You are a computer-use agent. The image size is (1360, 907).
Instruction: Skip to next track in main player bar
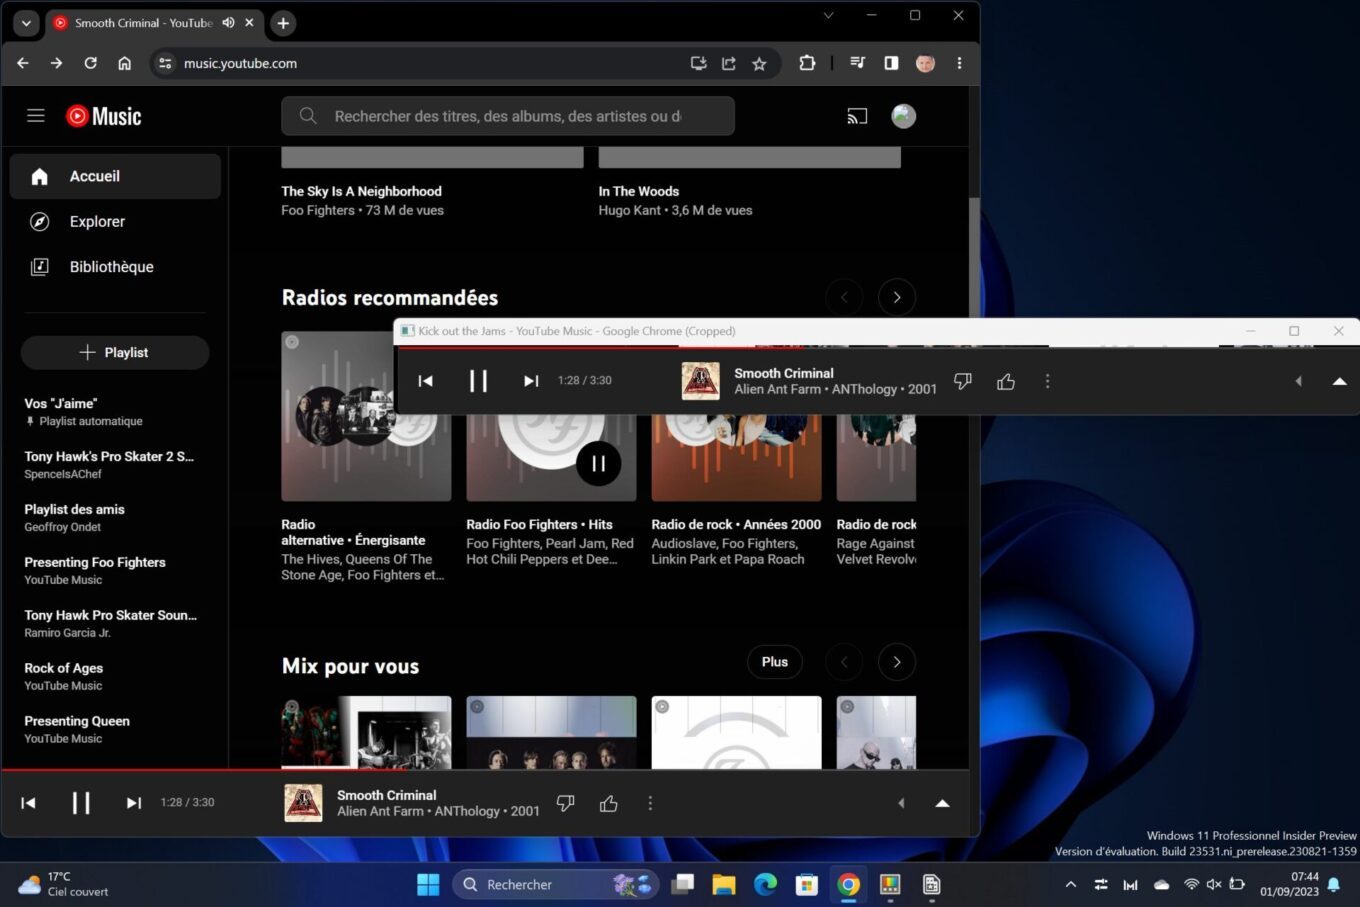[x=134, y=802]
